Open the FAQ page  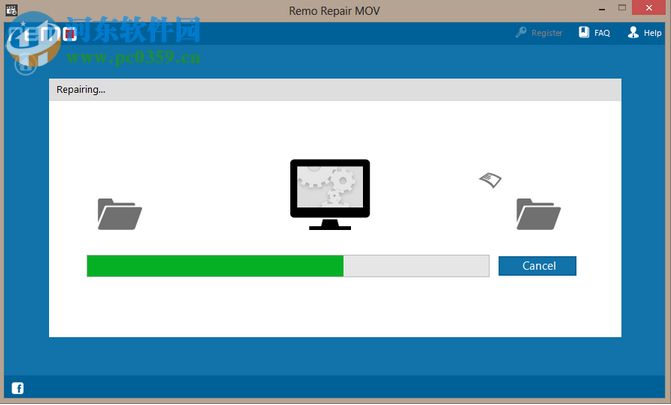[x=602, y=33]
